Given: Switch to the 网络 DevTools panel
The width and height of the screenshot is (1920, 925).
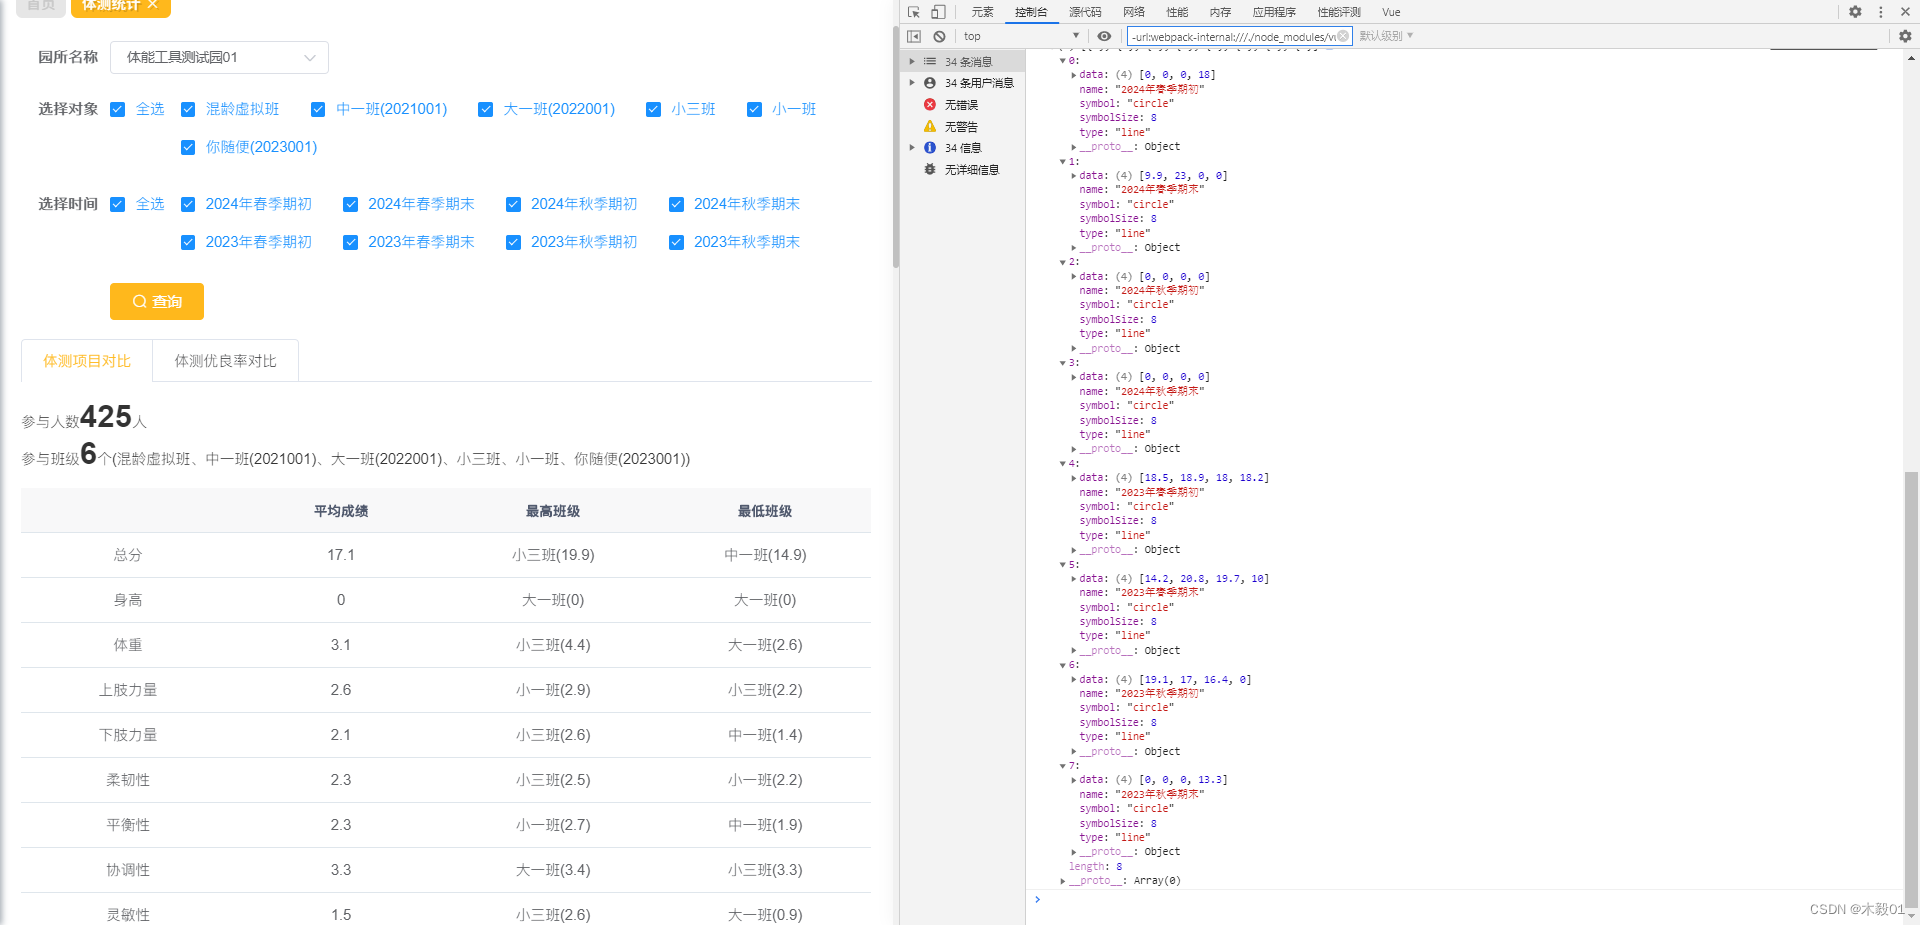Looking at the screenshot, I should [x=1132, y=11].
